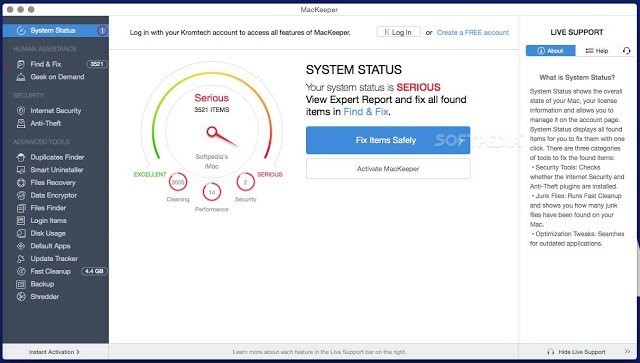The image size is (640, 363).
Task: Collapse Live Support with the double chevron
Action: pyautogui.click(x=627, y=352)
